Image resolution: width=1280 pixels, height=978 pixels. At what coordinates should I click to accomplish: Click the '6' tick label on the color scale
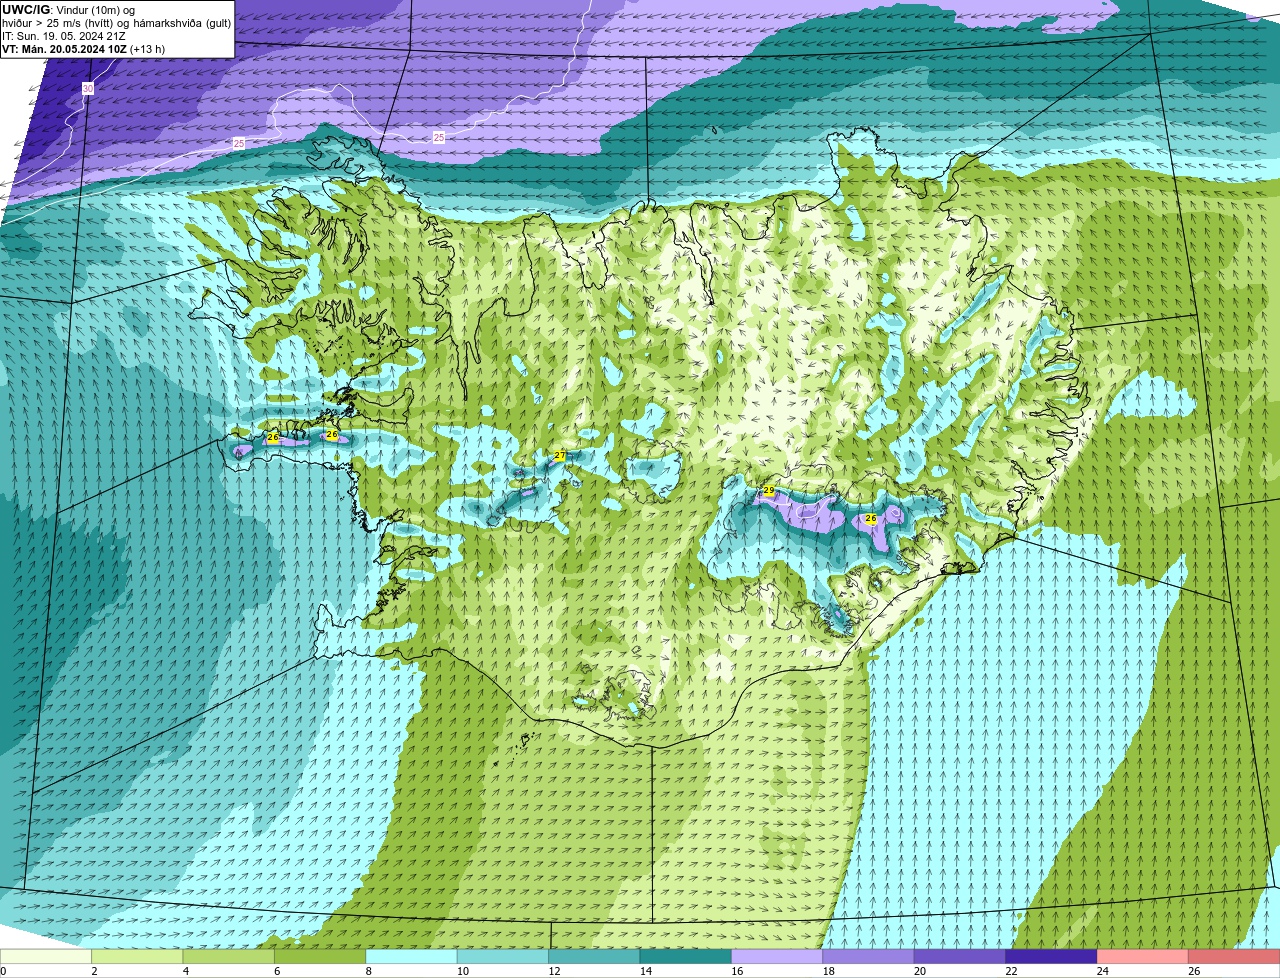pyautogui.click(x=276, y=971)
